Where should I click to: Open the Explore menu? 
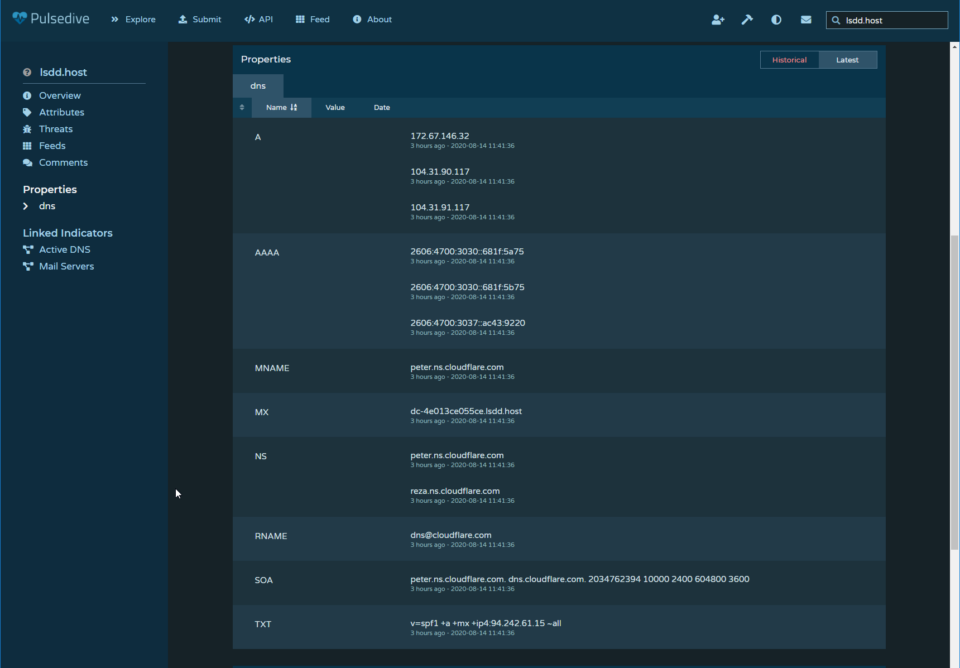click(x=133, y=19)
